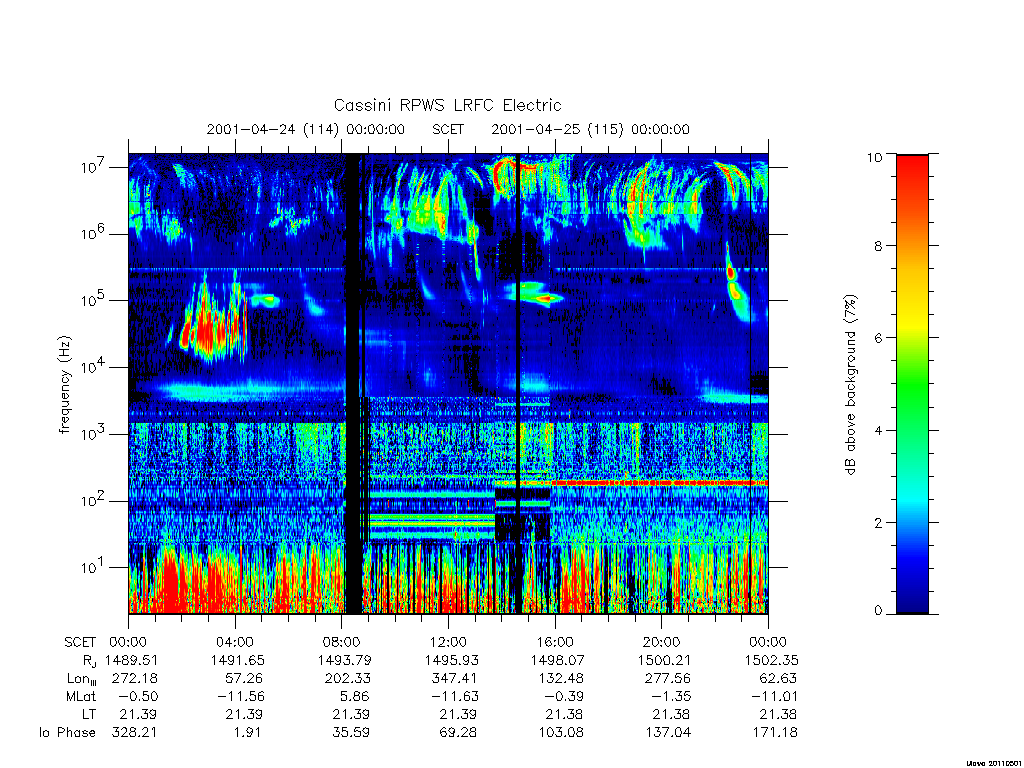Click the Io Phase value '35.59'

coord(351,733)
